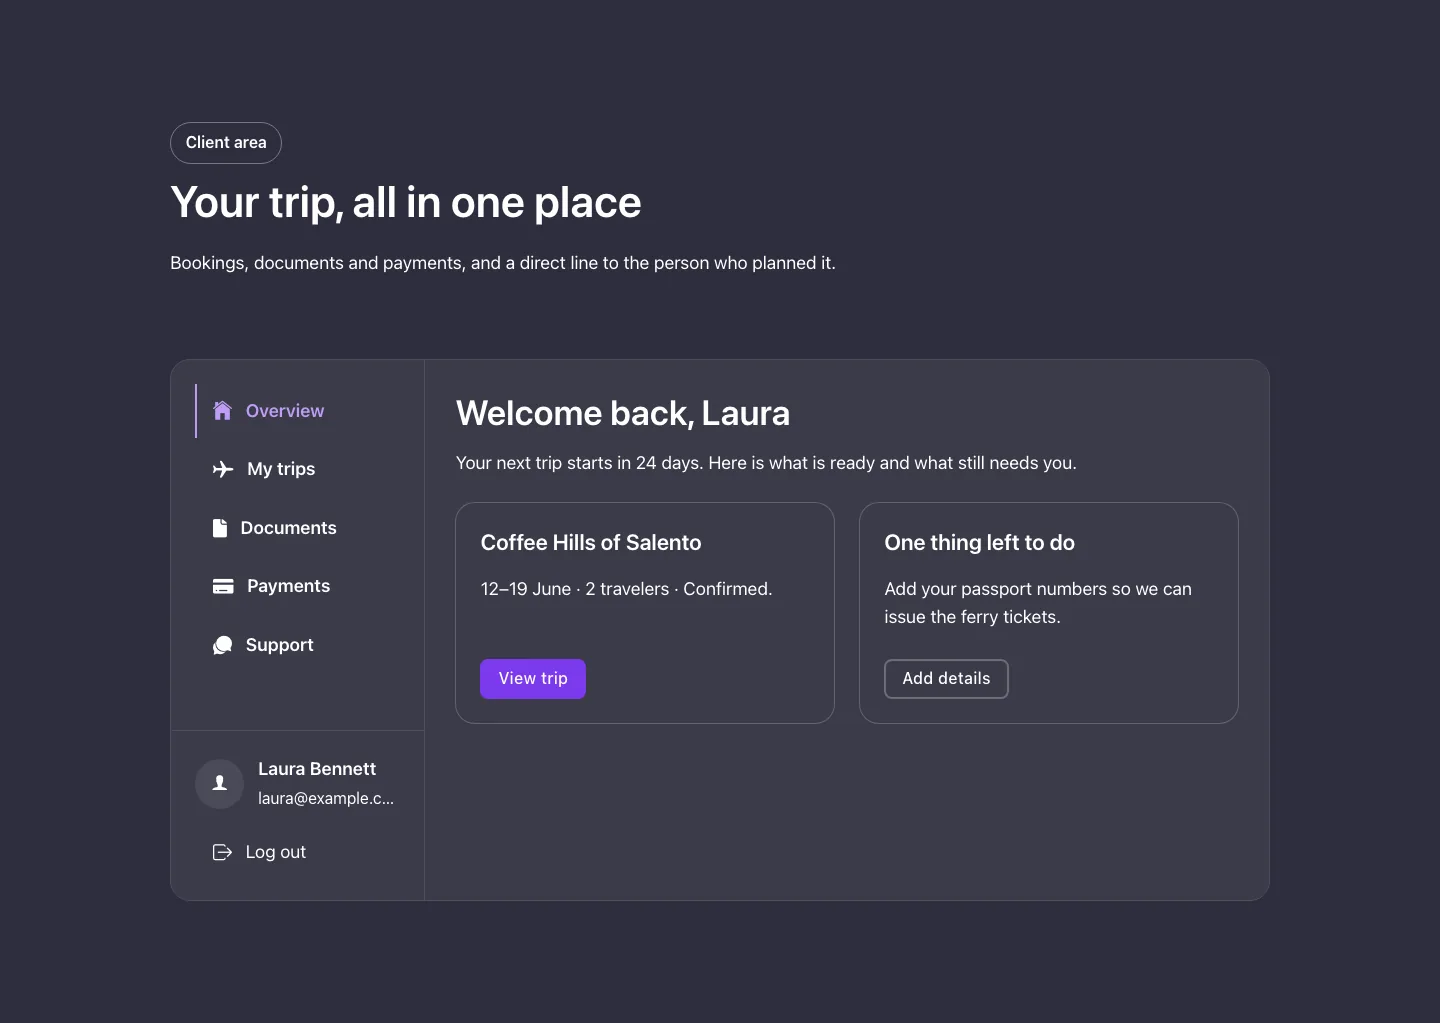This screenshot has width=1440, height=1023.
Task: Click the Add details button
Action: tap(946, 679)
